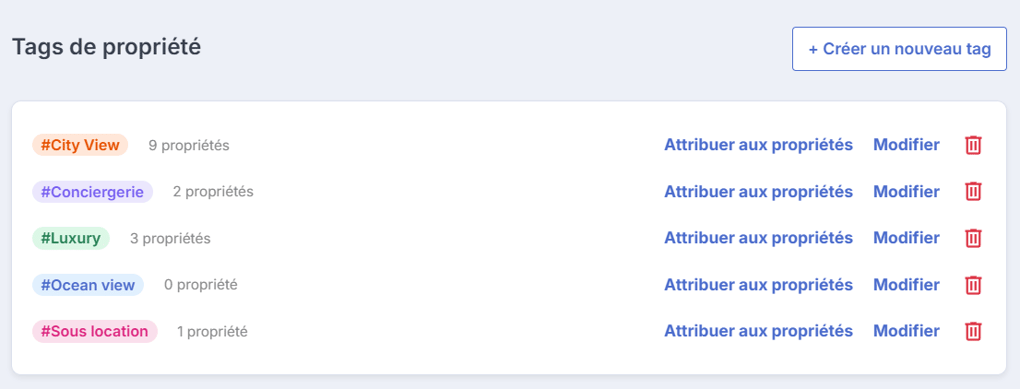
Task: Click Modifier next to Luxury
Action: (x=906, y=238)
